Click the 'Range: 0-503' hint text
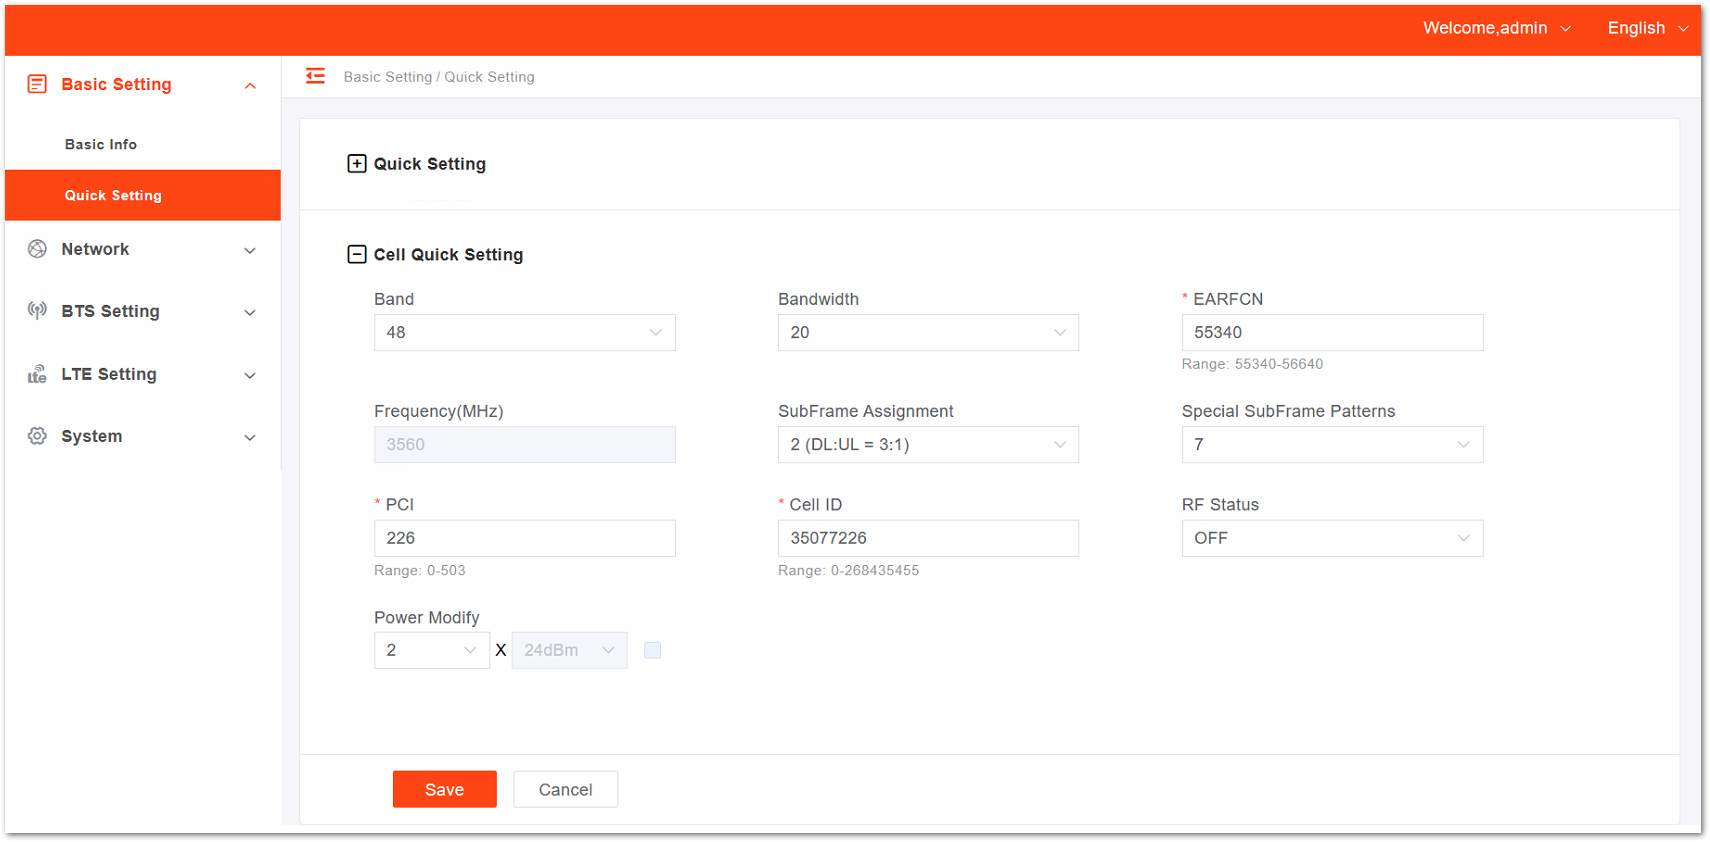1710x842 pixels. click(x=420, y=570)
